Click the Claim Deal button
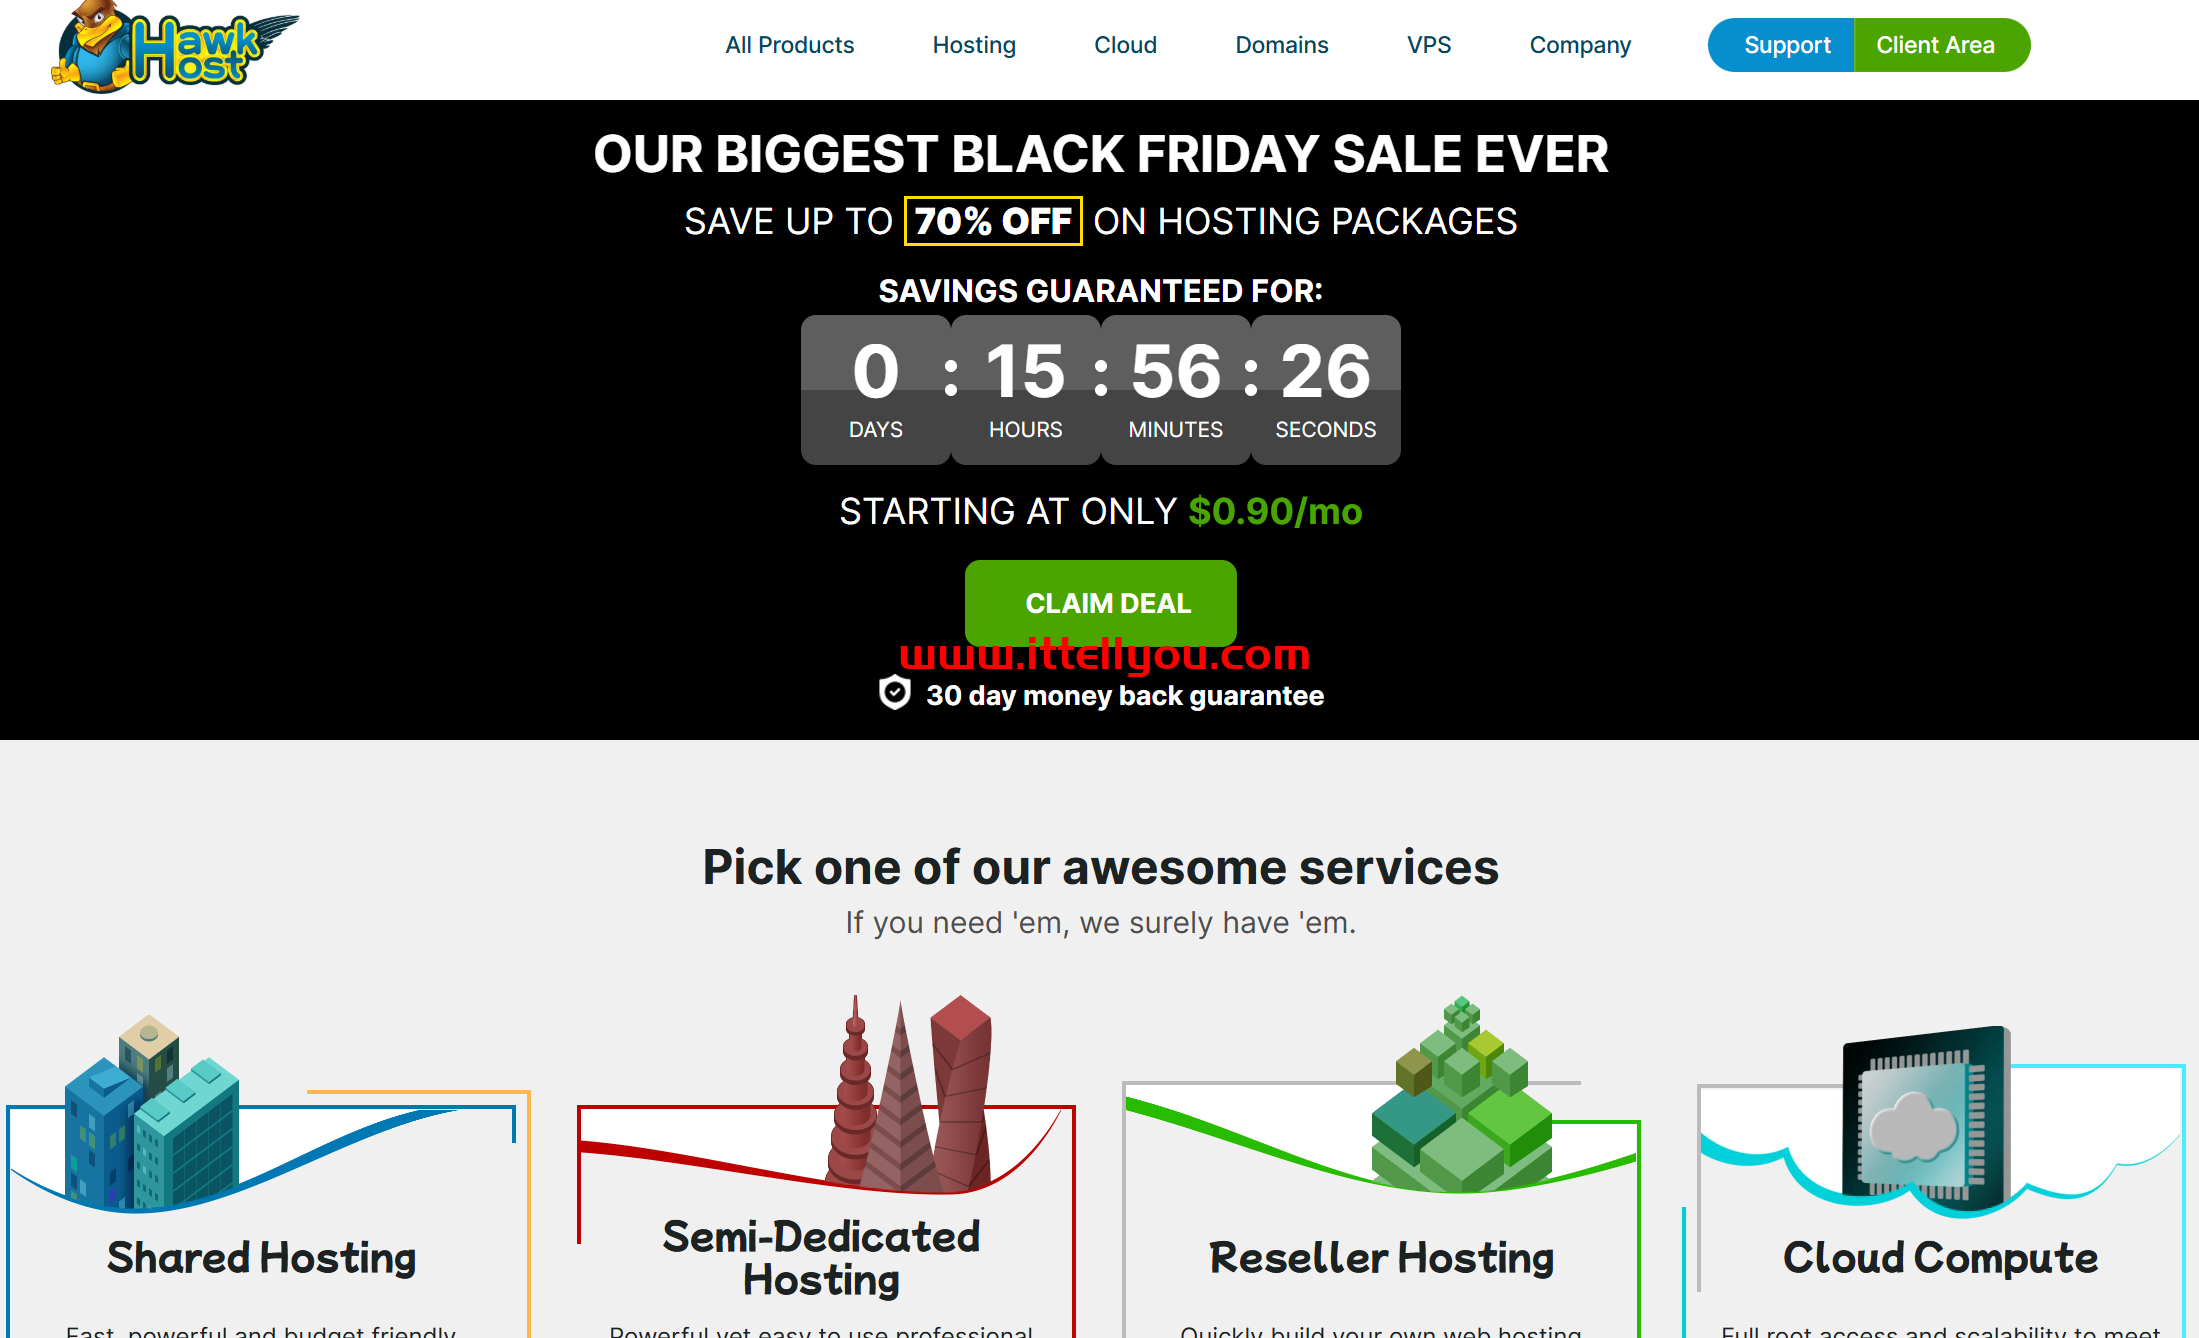 pyautogui.click(x=1100, y=603)
